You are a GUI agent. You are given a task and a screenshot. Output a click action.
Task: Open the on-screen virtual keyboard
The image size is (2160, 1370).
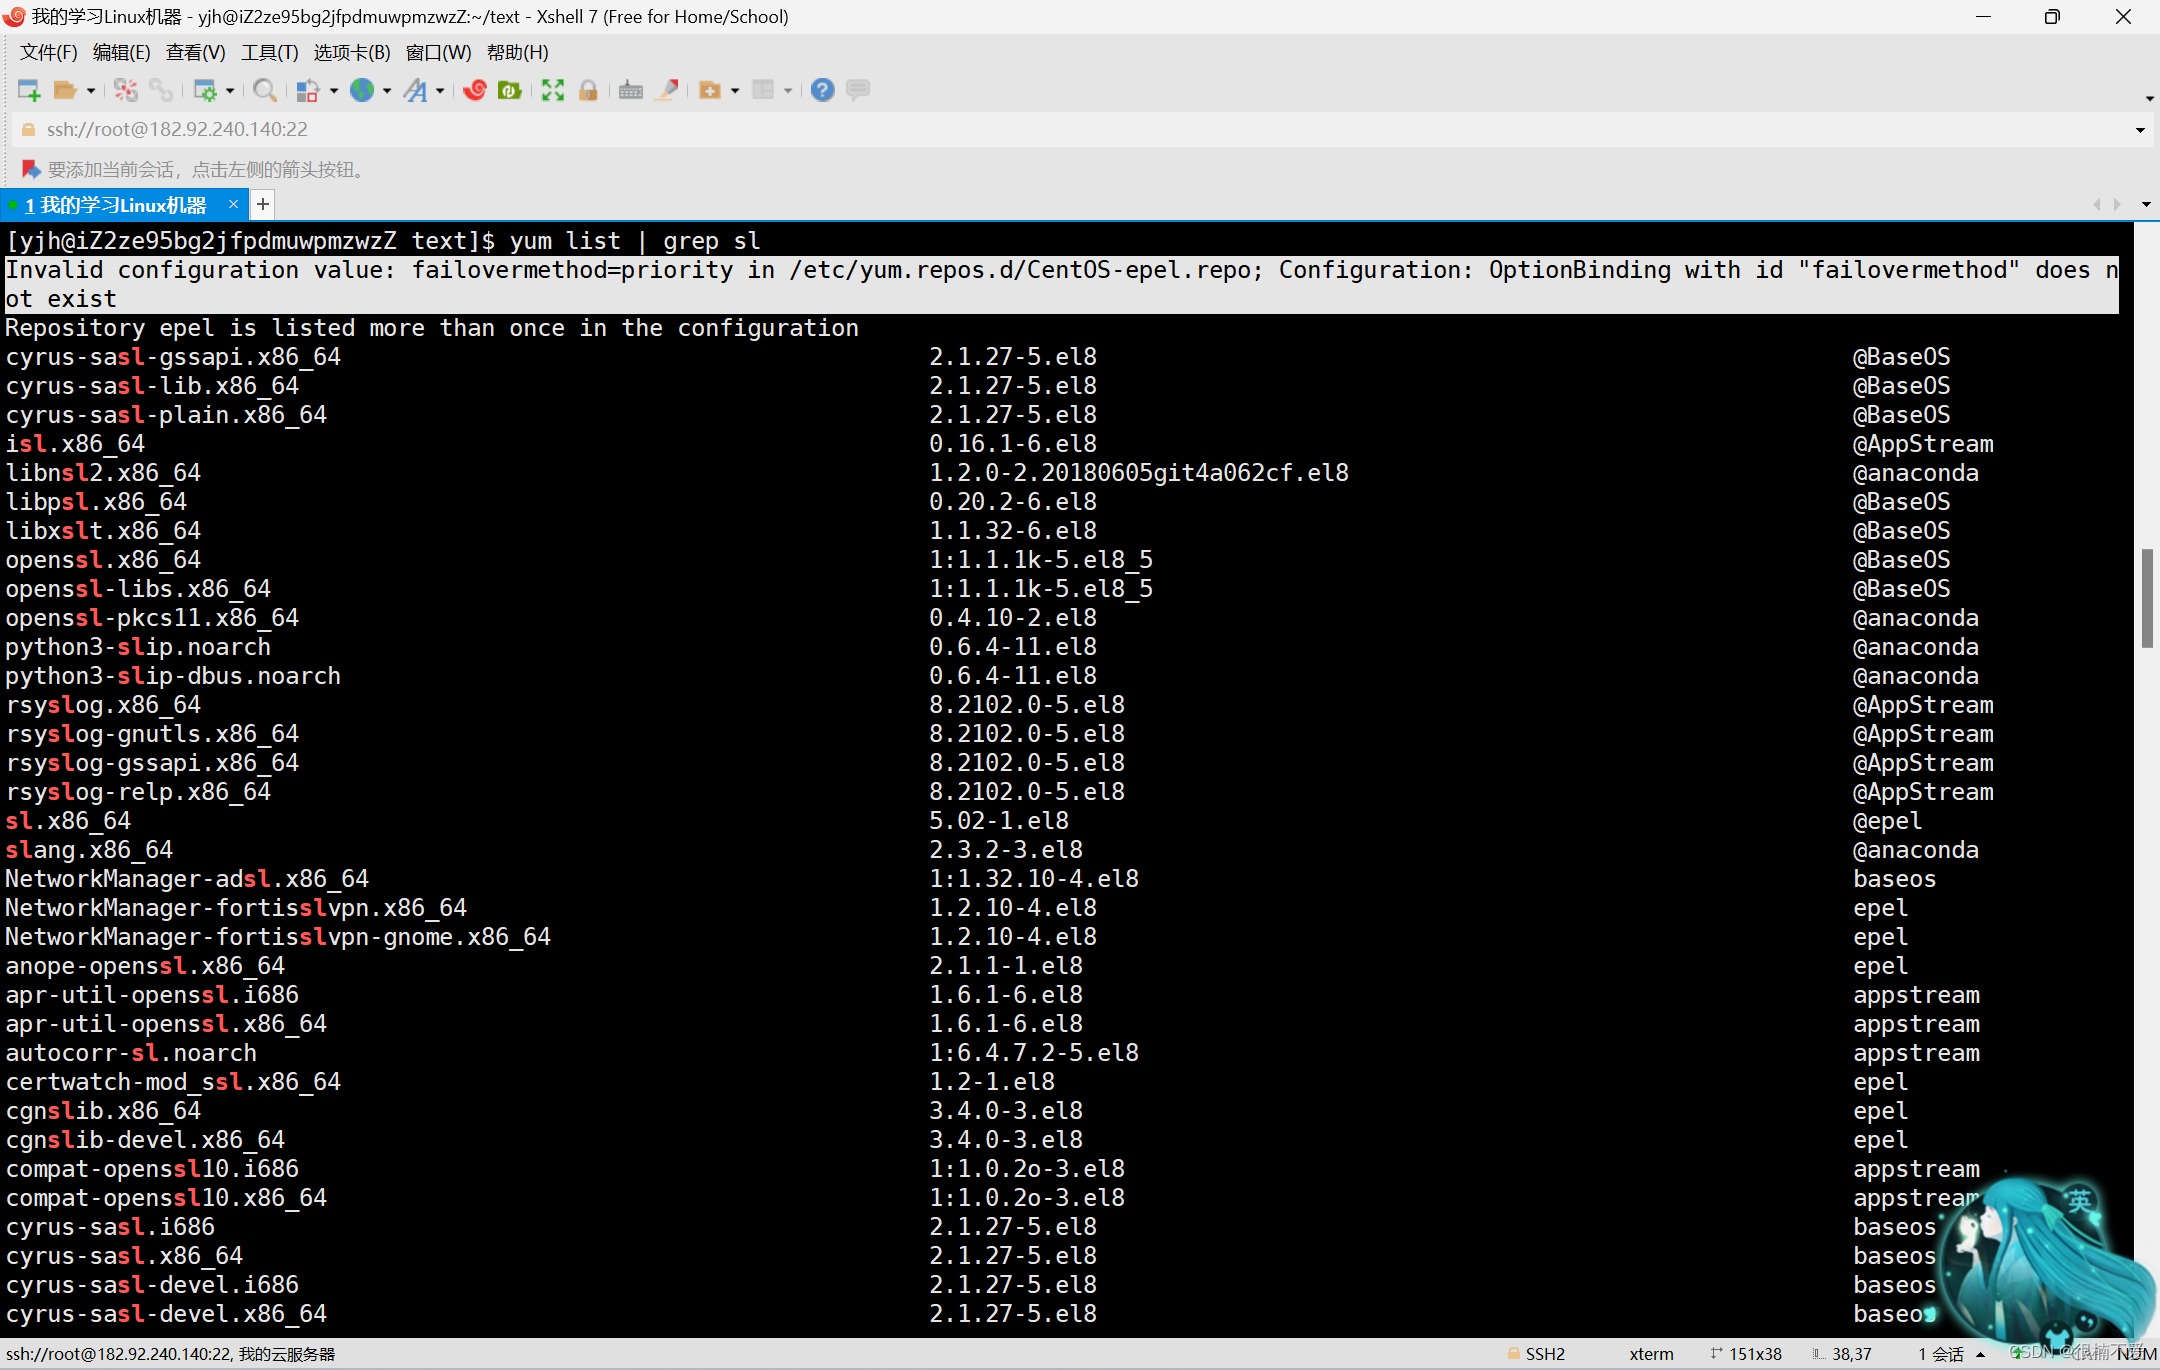630,90
